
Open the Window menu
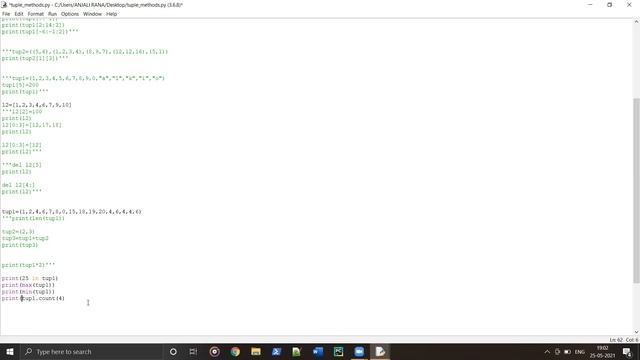(92, 14)
